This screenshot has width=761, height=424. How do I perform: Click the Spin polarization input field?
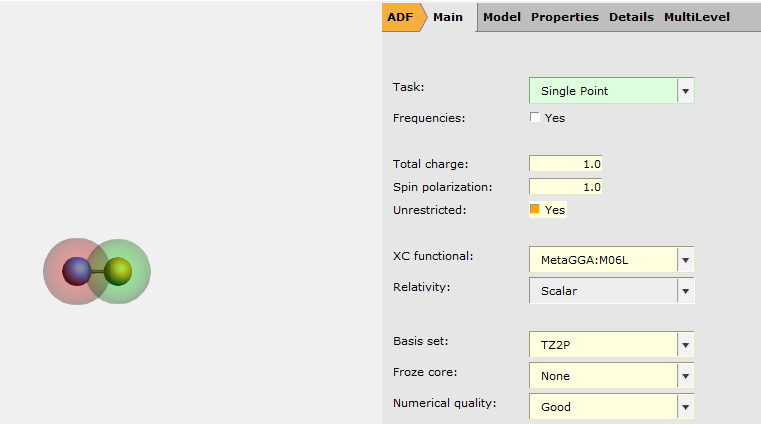[x=565, y=186]
